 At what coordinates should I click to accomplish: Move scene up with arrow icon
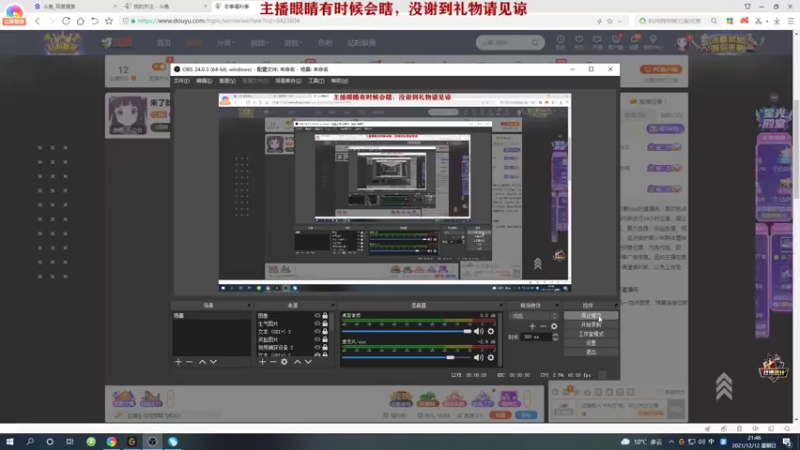(x=202, y=362)
